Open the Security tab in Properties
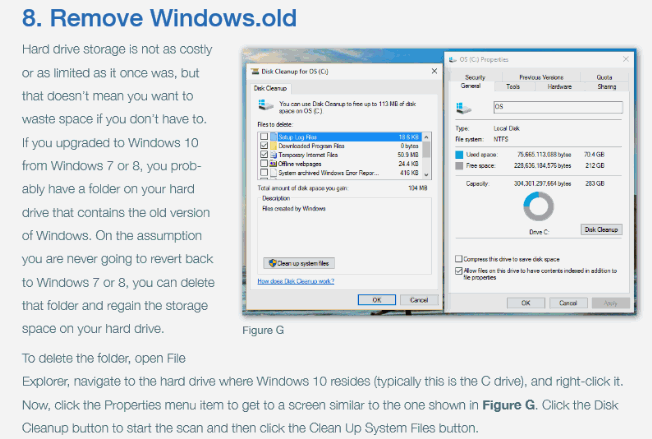The height and width of the screenshot is (439, 652). pyautogui.click(x=474, y=77)
